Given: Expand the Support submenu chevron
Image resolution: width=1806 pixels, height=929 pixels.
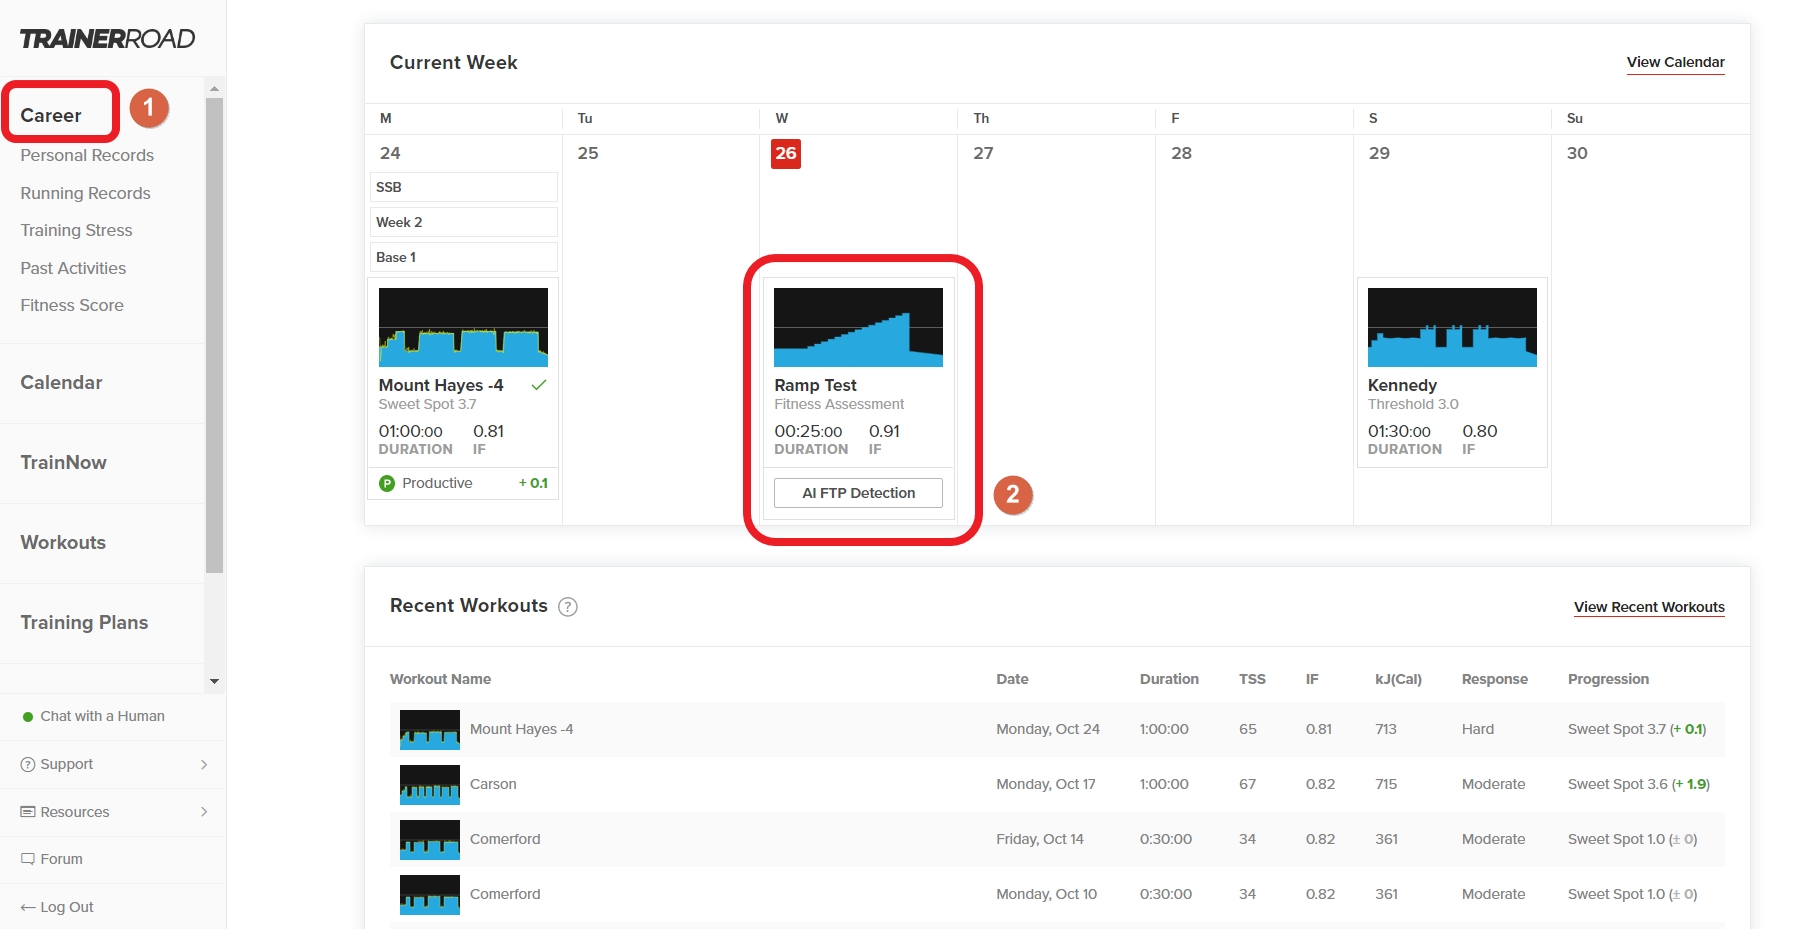Looking at the screenshot, I should (204, 764).
